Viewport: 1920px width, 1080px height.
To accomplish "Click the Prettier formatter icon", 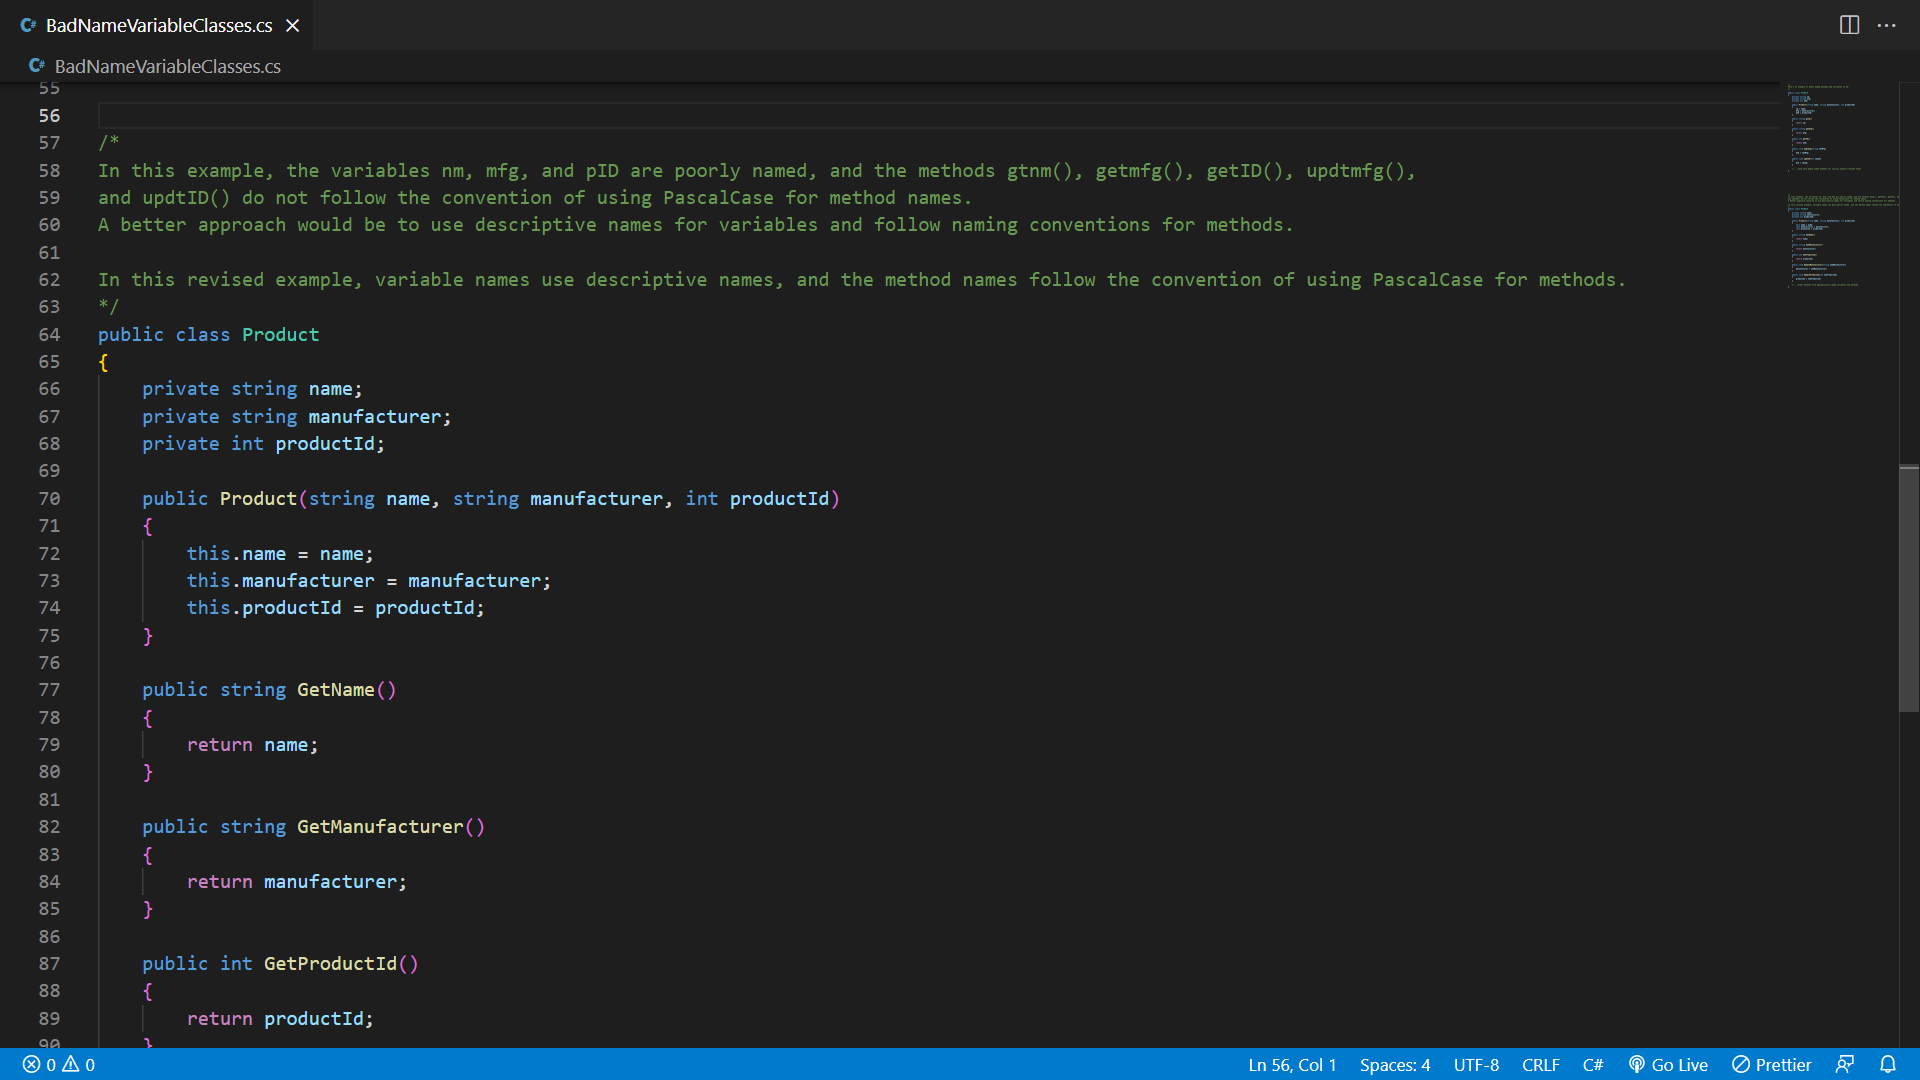I will 1741,1064.
